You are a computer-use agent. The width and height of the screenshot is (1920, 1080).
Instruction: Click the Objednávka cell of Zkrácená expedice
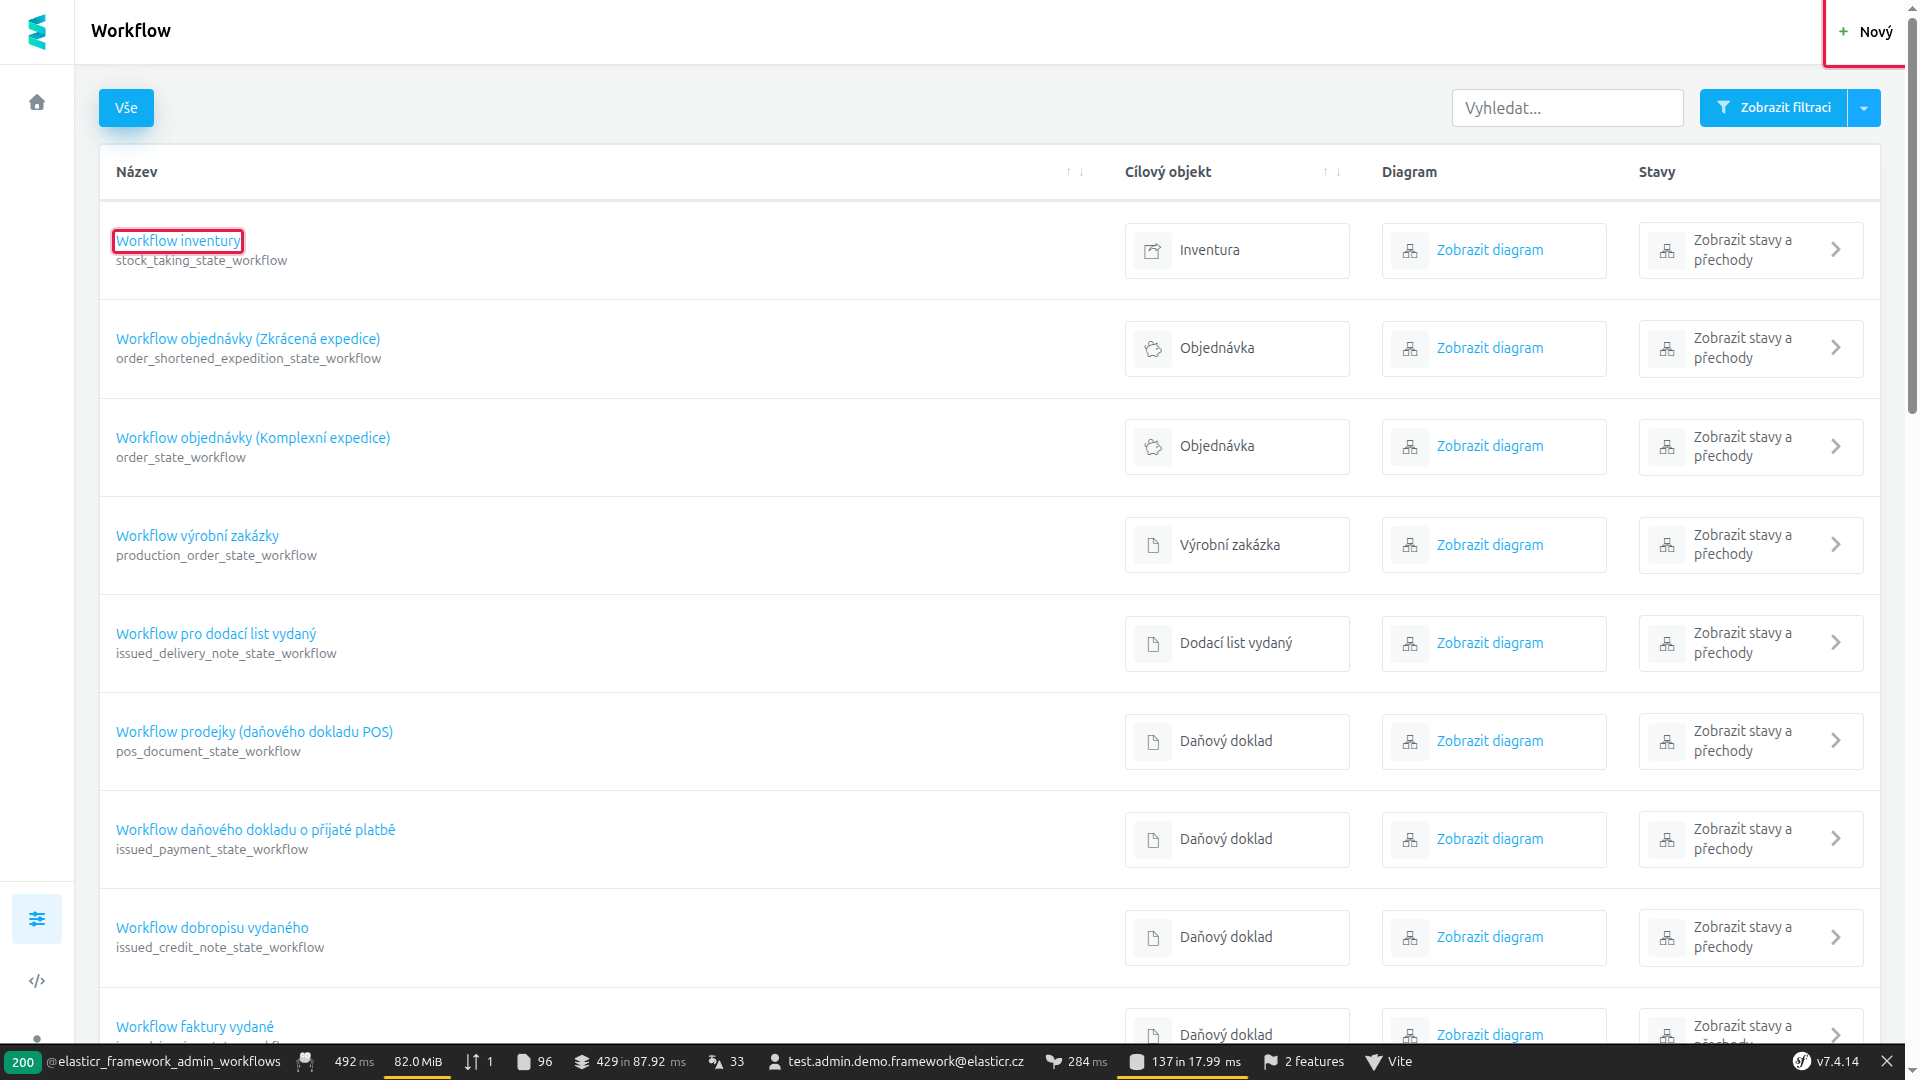coord(1237,348)
